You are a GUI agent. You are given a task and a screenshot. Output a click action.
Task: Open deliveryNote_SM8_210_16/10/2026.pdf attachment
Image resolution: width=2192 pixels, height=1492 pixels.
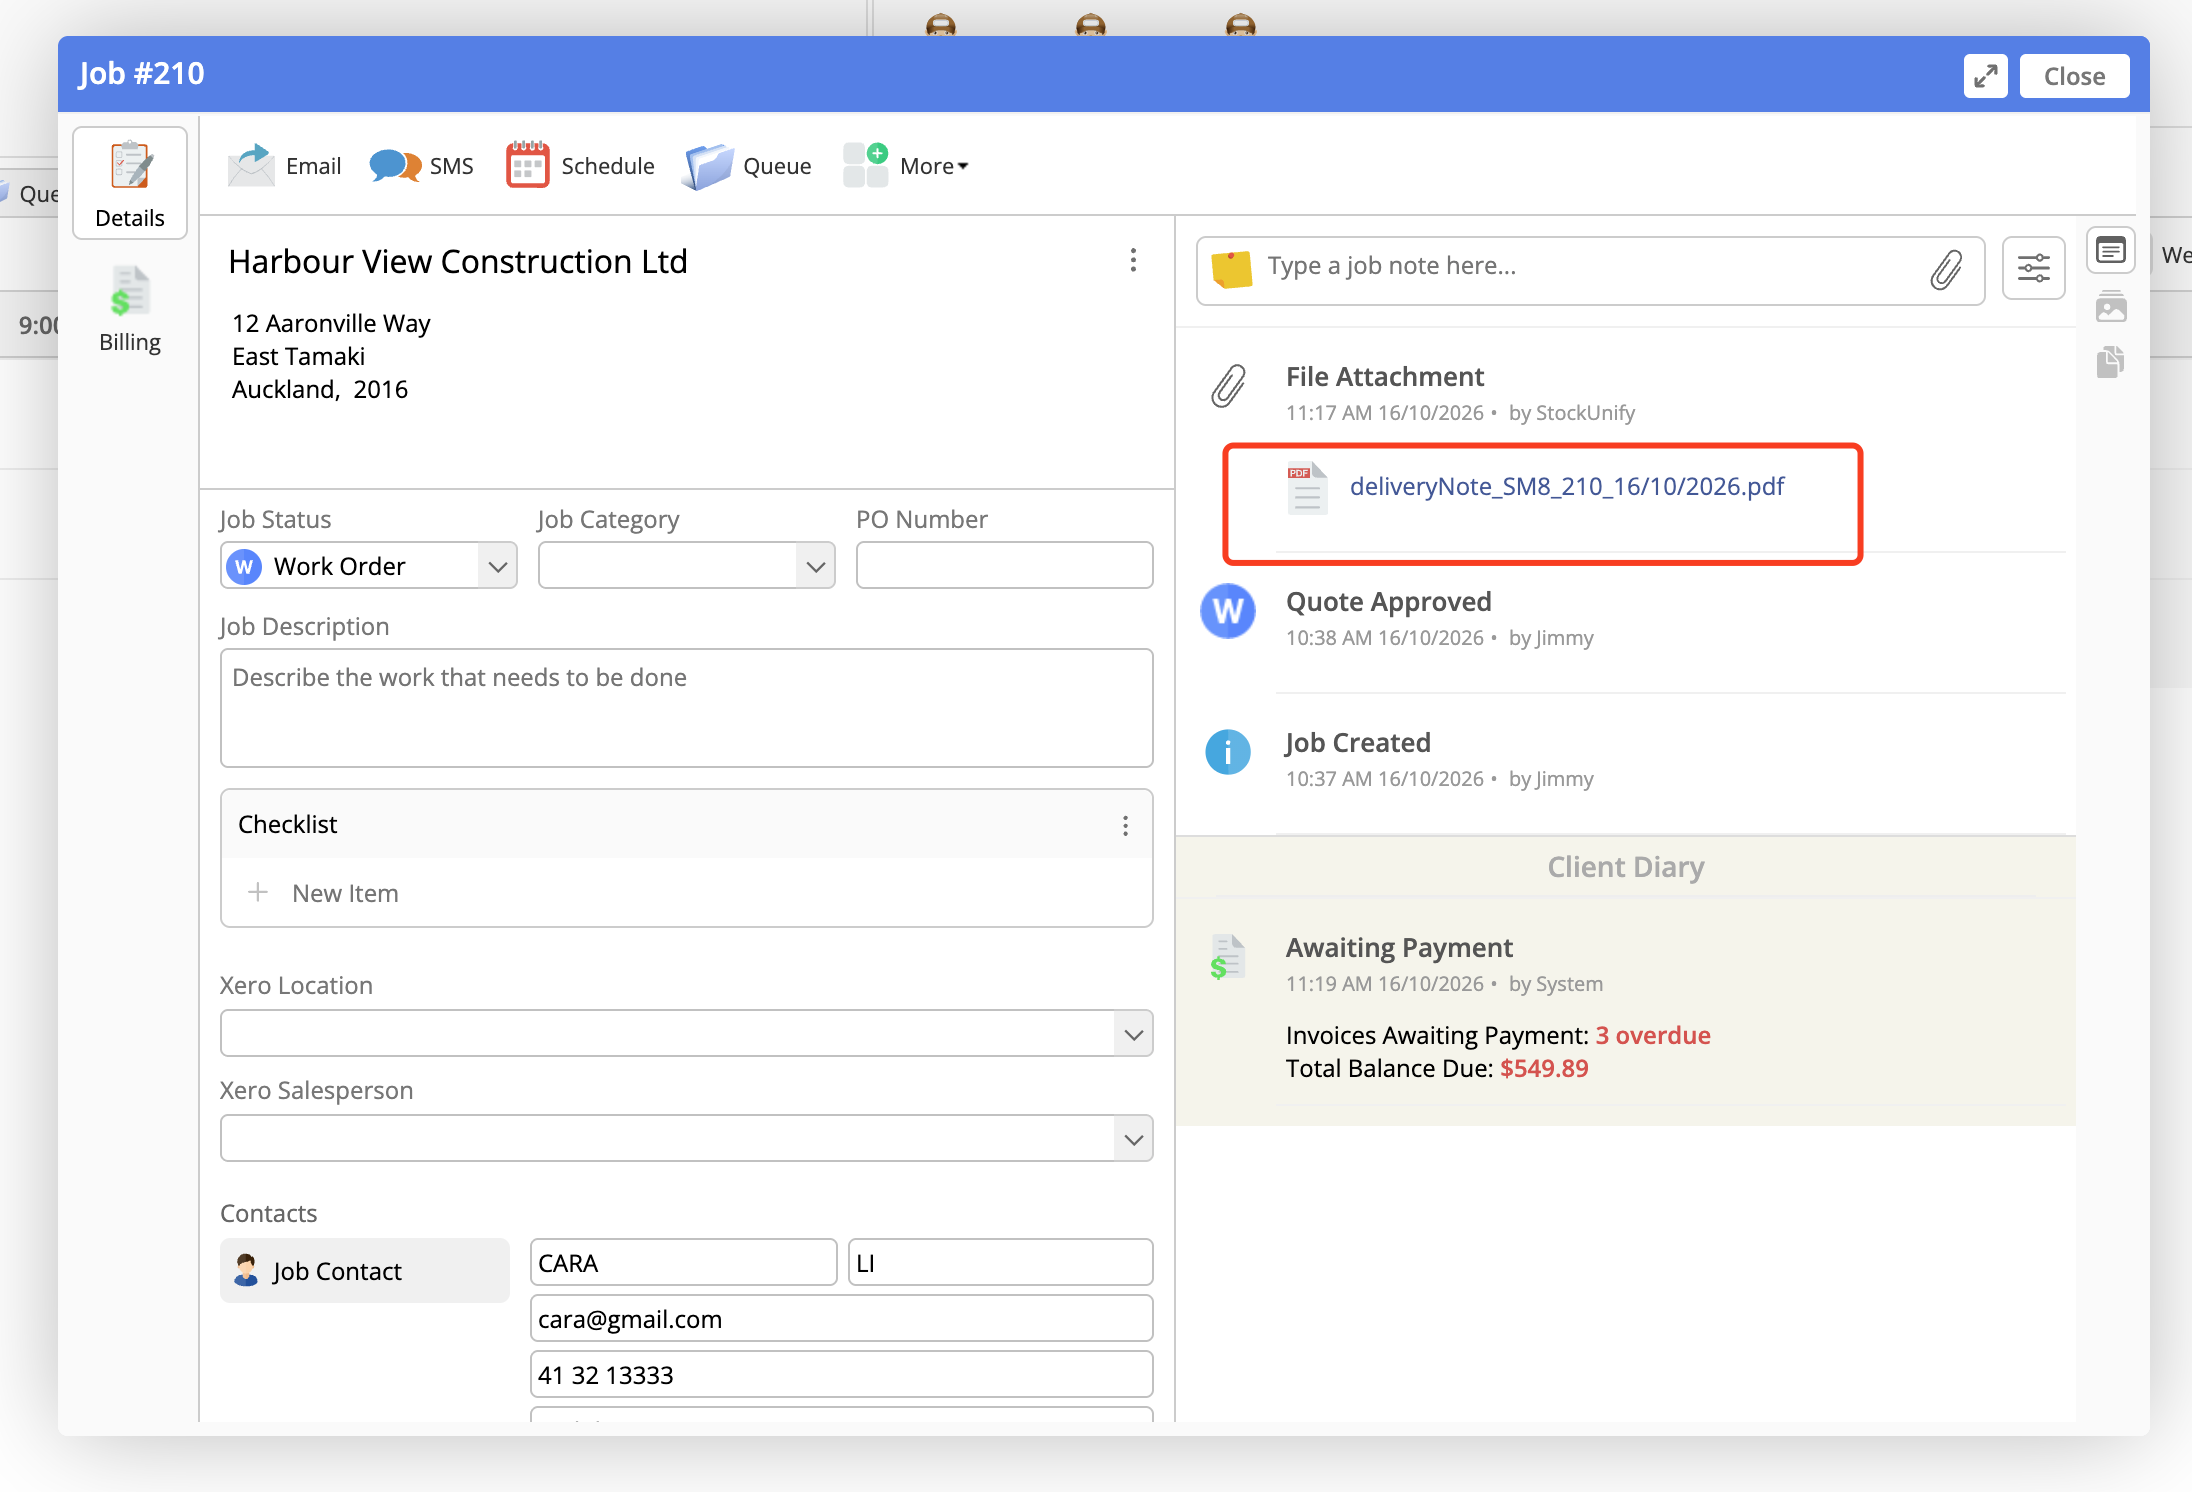pos(1566,487)
